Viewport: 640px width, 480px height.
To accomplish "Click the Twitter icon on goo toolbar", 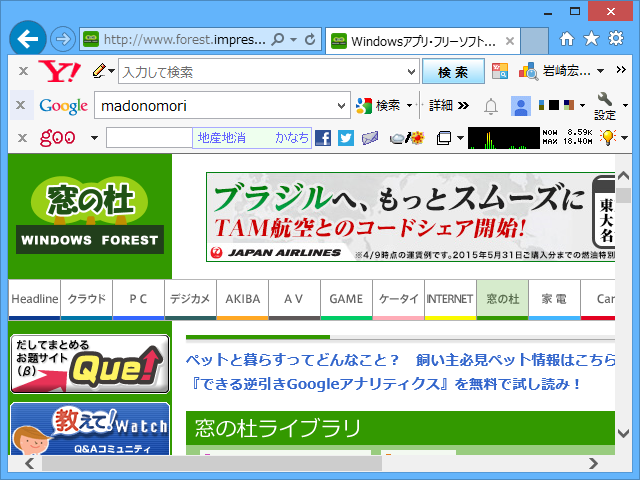I will pyautogui.click(x=346, y=138).
